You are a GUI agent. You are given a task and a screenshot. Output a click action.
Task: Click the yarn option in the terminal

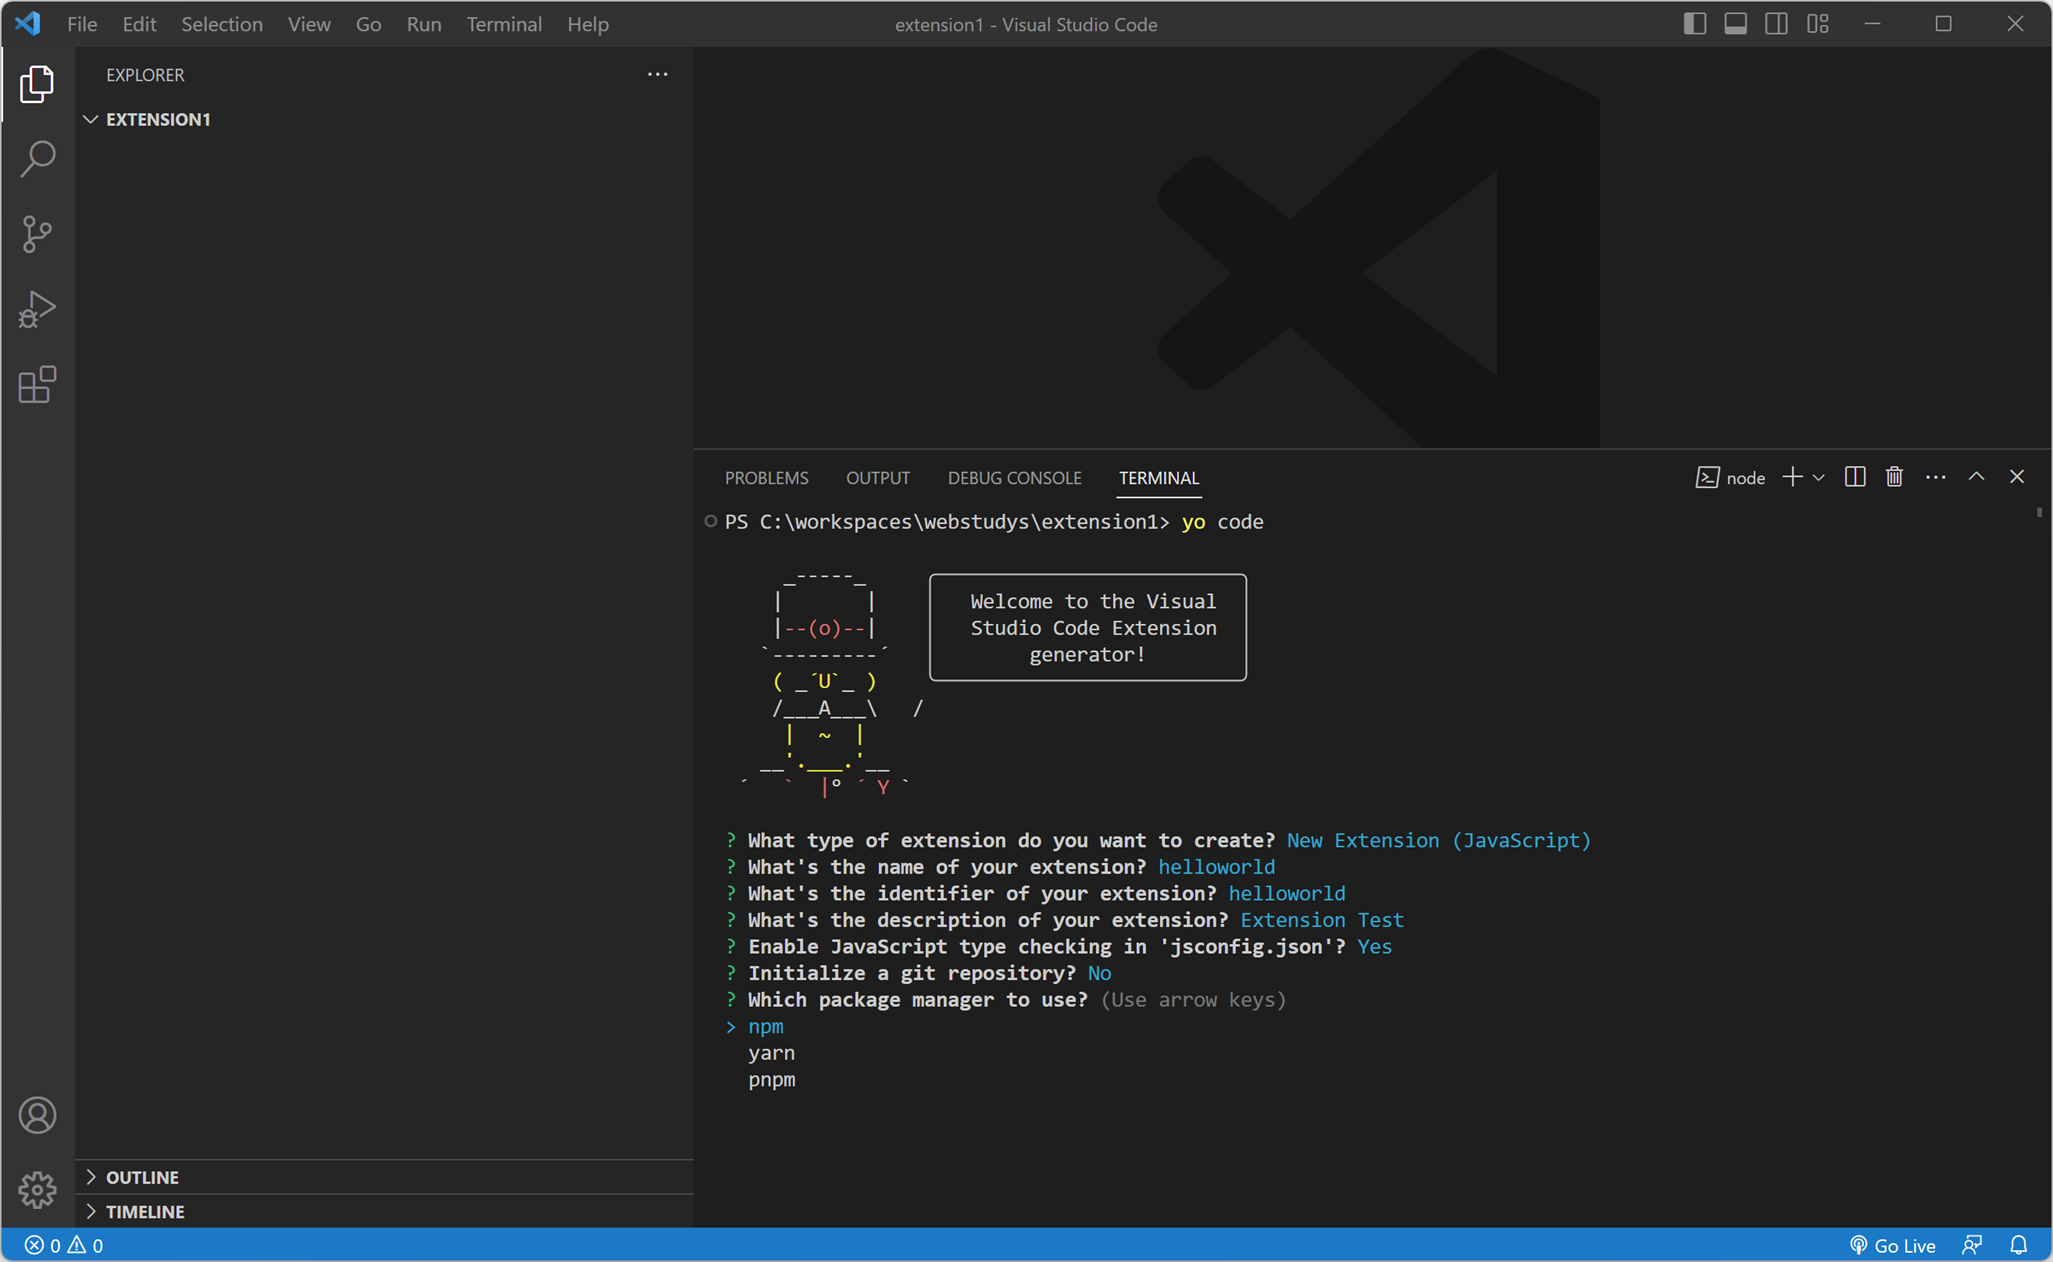(x=771, y=1053)
